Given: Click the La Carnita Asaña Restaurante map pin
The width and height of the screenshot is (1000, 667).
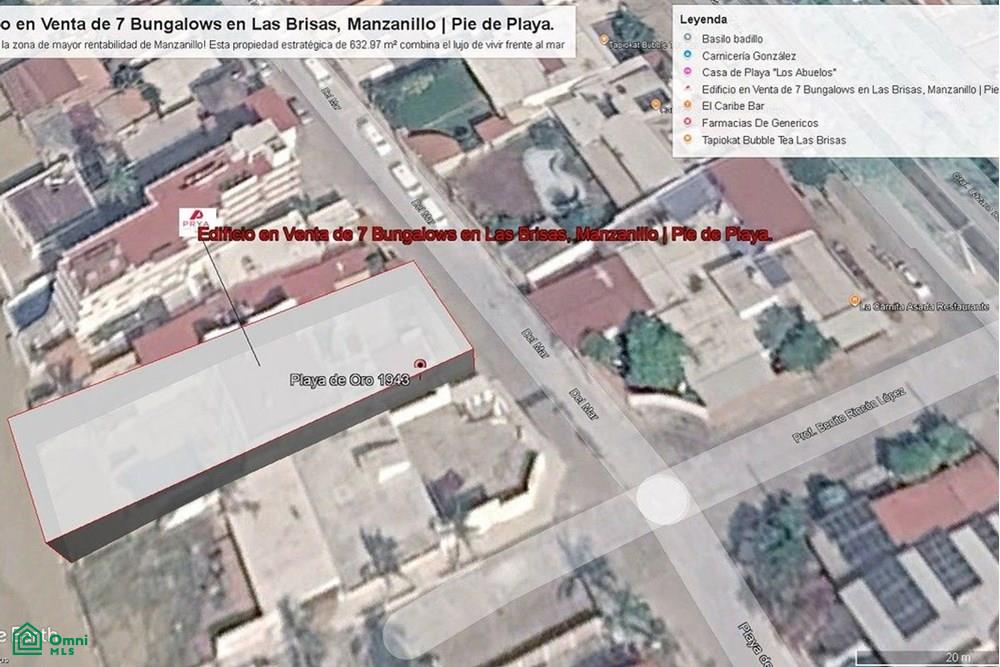Looking at the screenshot, I should pos(854,300).
